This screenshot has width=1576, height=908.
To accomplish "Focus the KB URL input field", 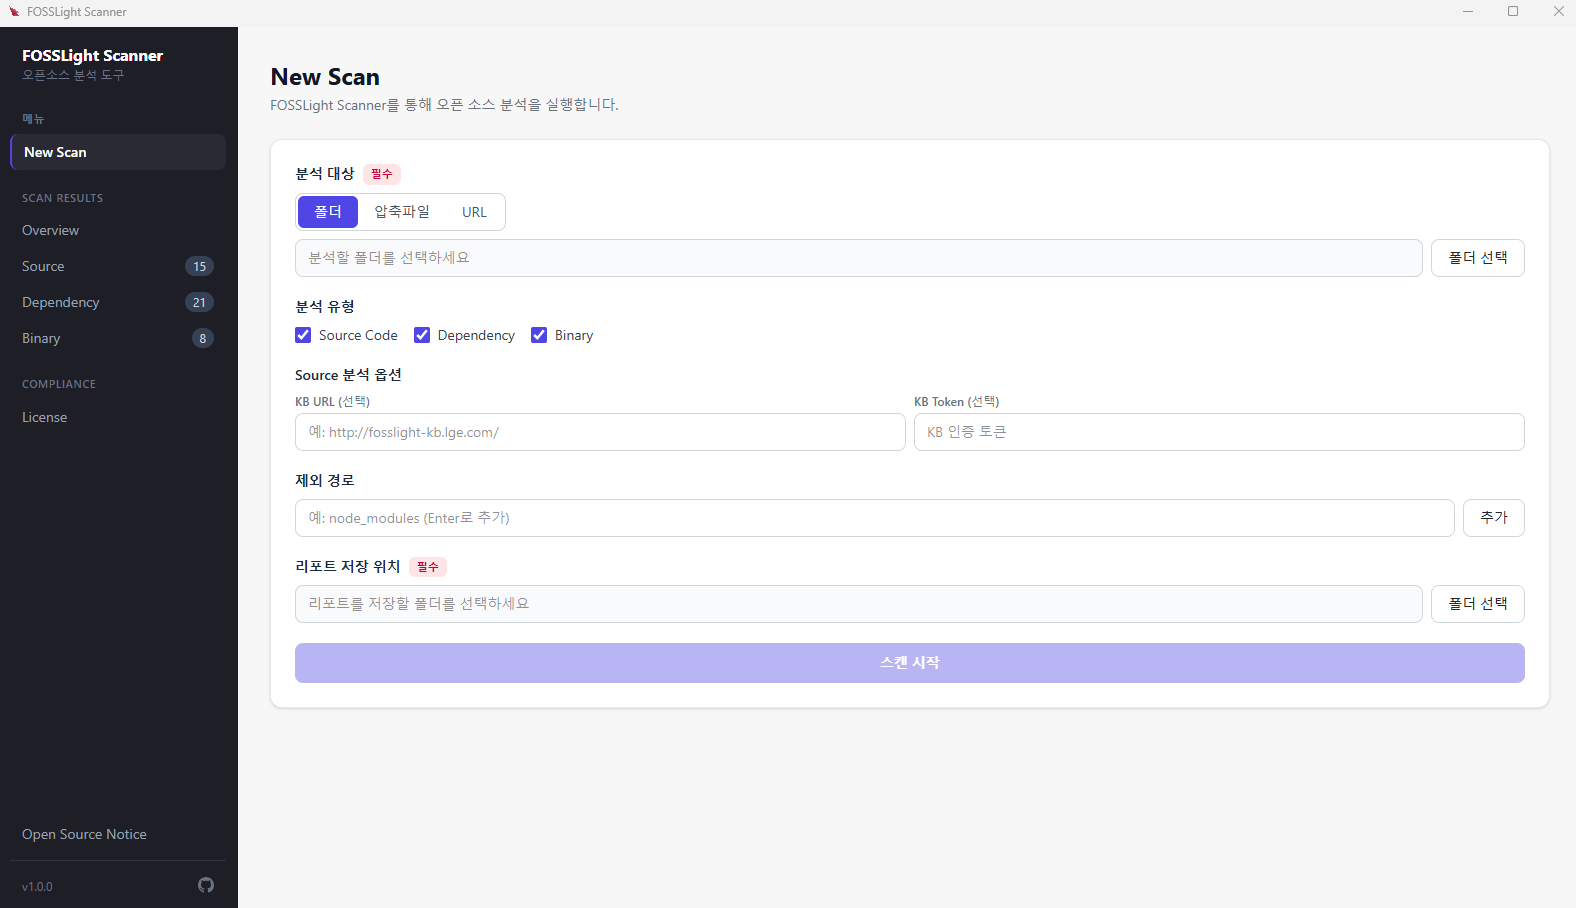I will pos(600,432).
